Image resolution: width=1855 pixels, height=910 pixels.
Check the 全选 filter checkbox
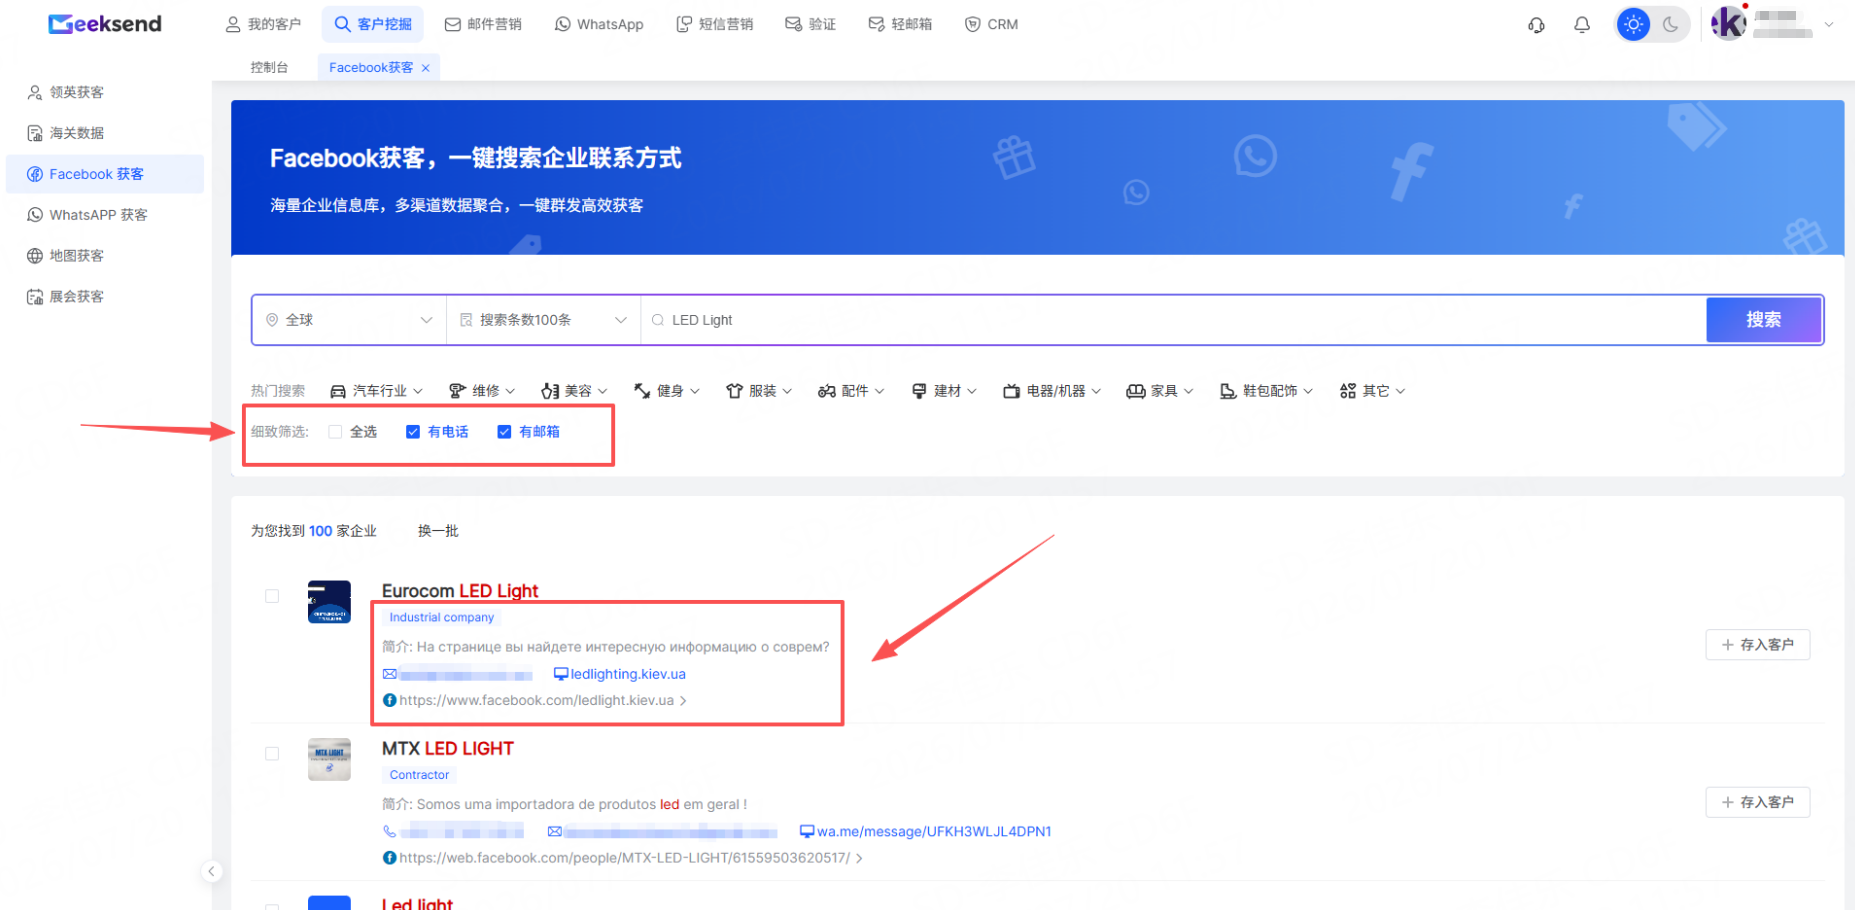point(336,432)
